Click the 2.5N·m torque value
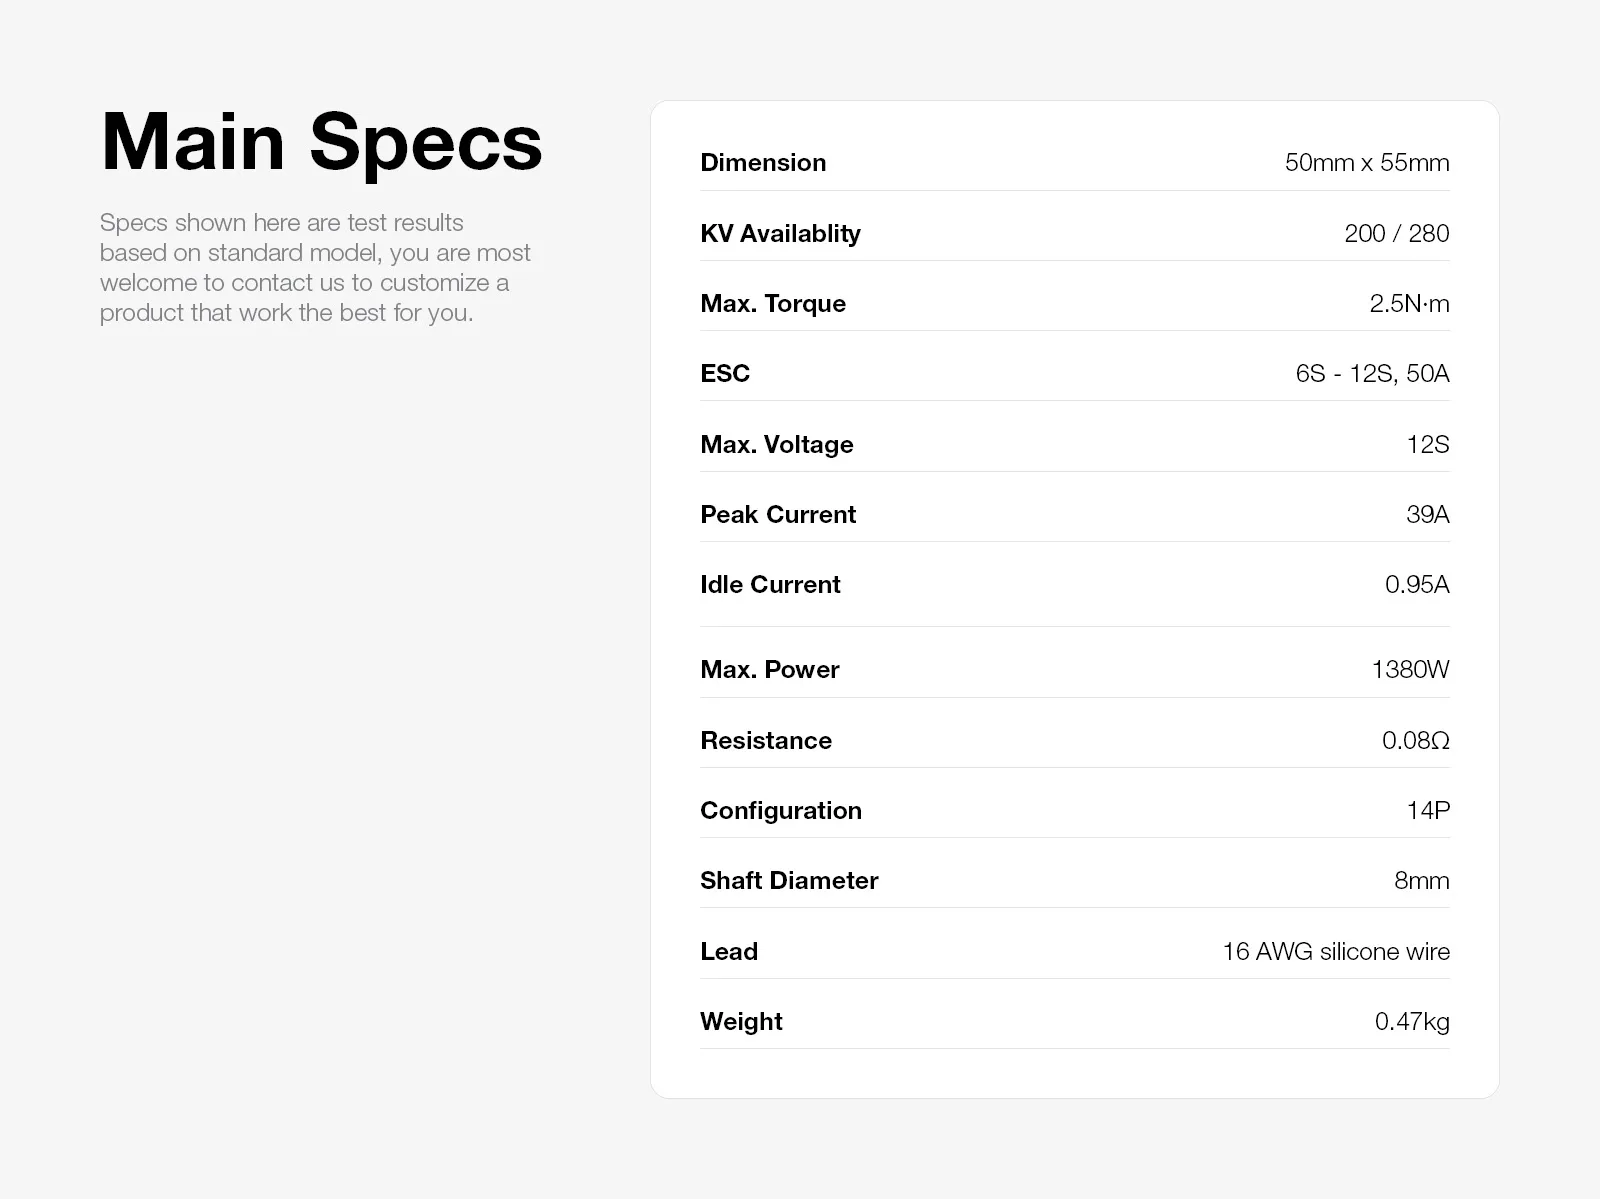This screenshot has height=1199, width=1600. [x=1408, y=303]
